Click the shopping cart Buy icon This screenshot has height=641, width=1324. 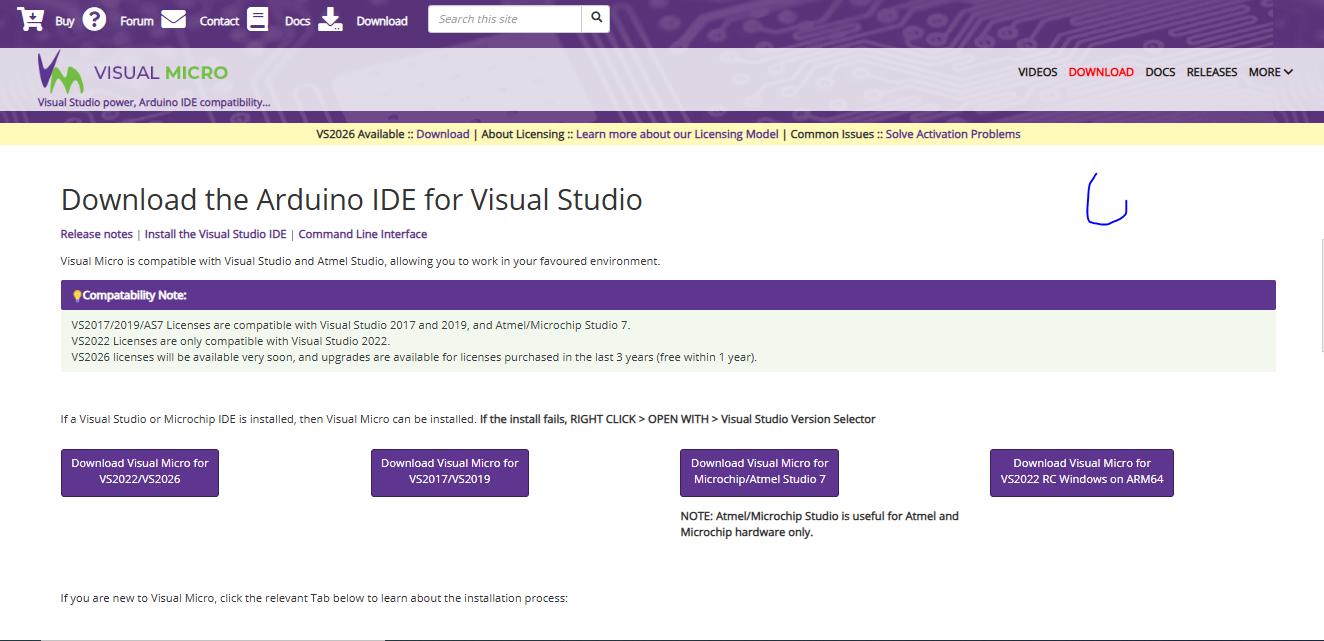coord(31,19)
